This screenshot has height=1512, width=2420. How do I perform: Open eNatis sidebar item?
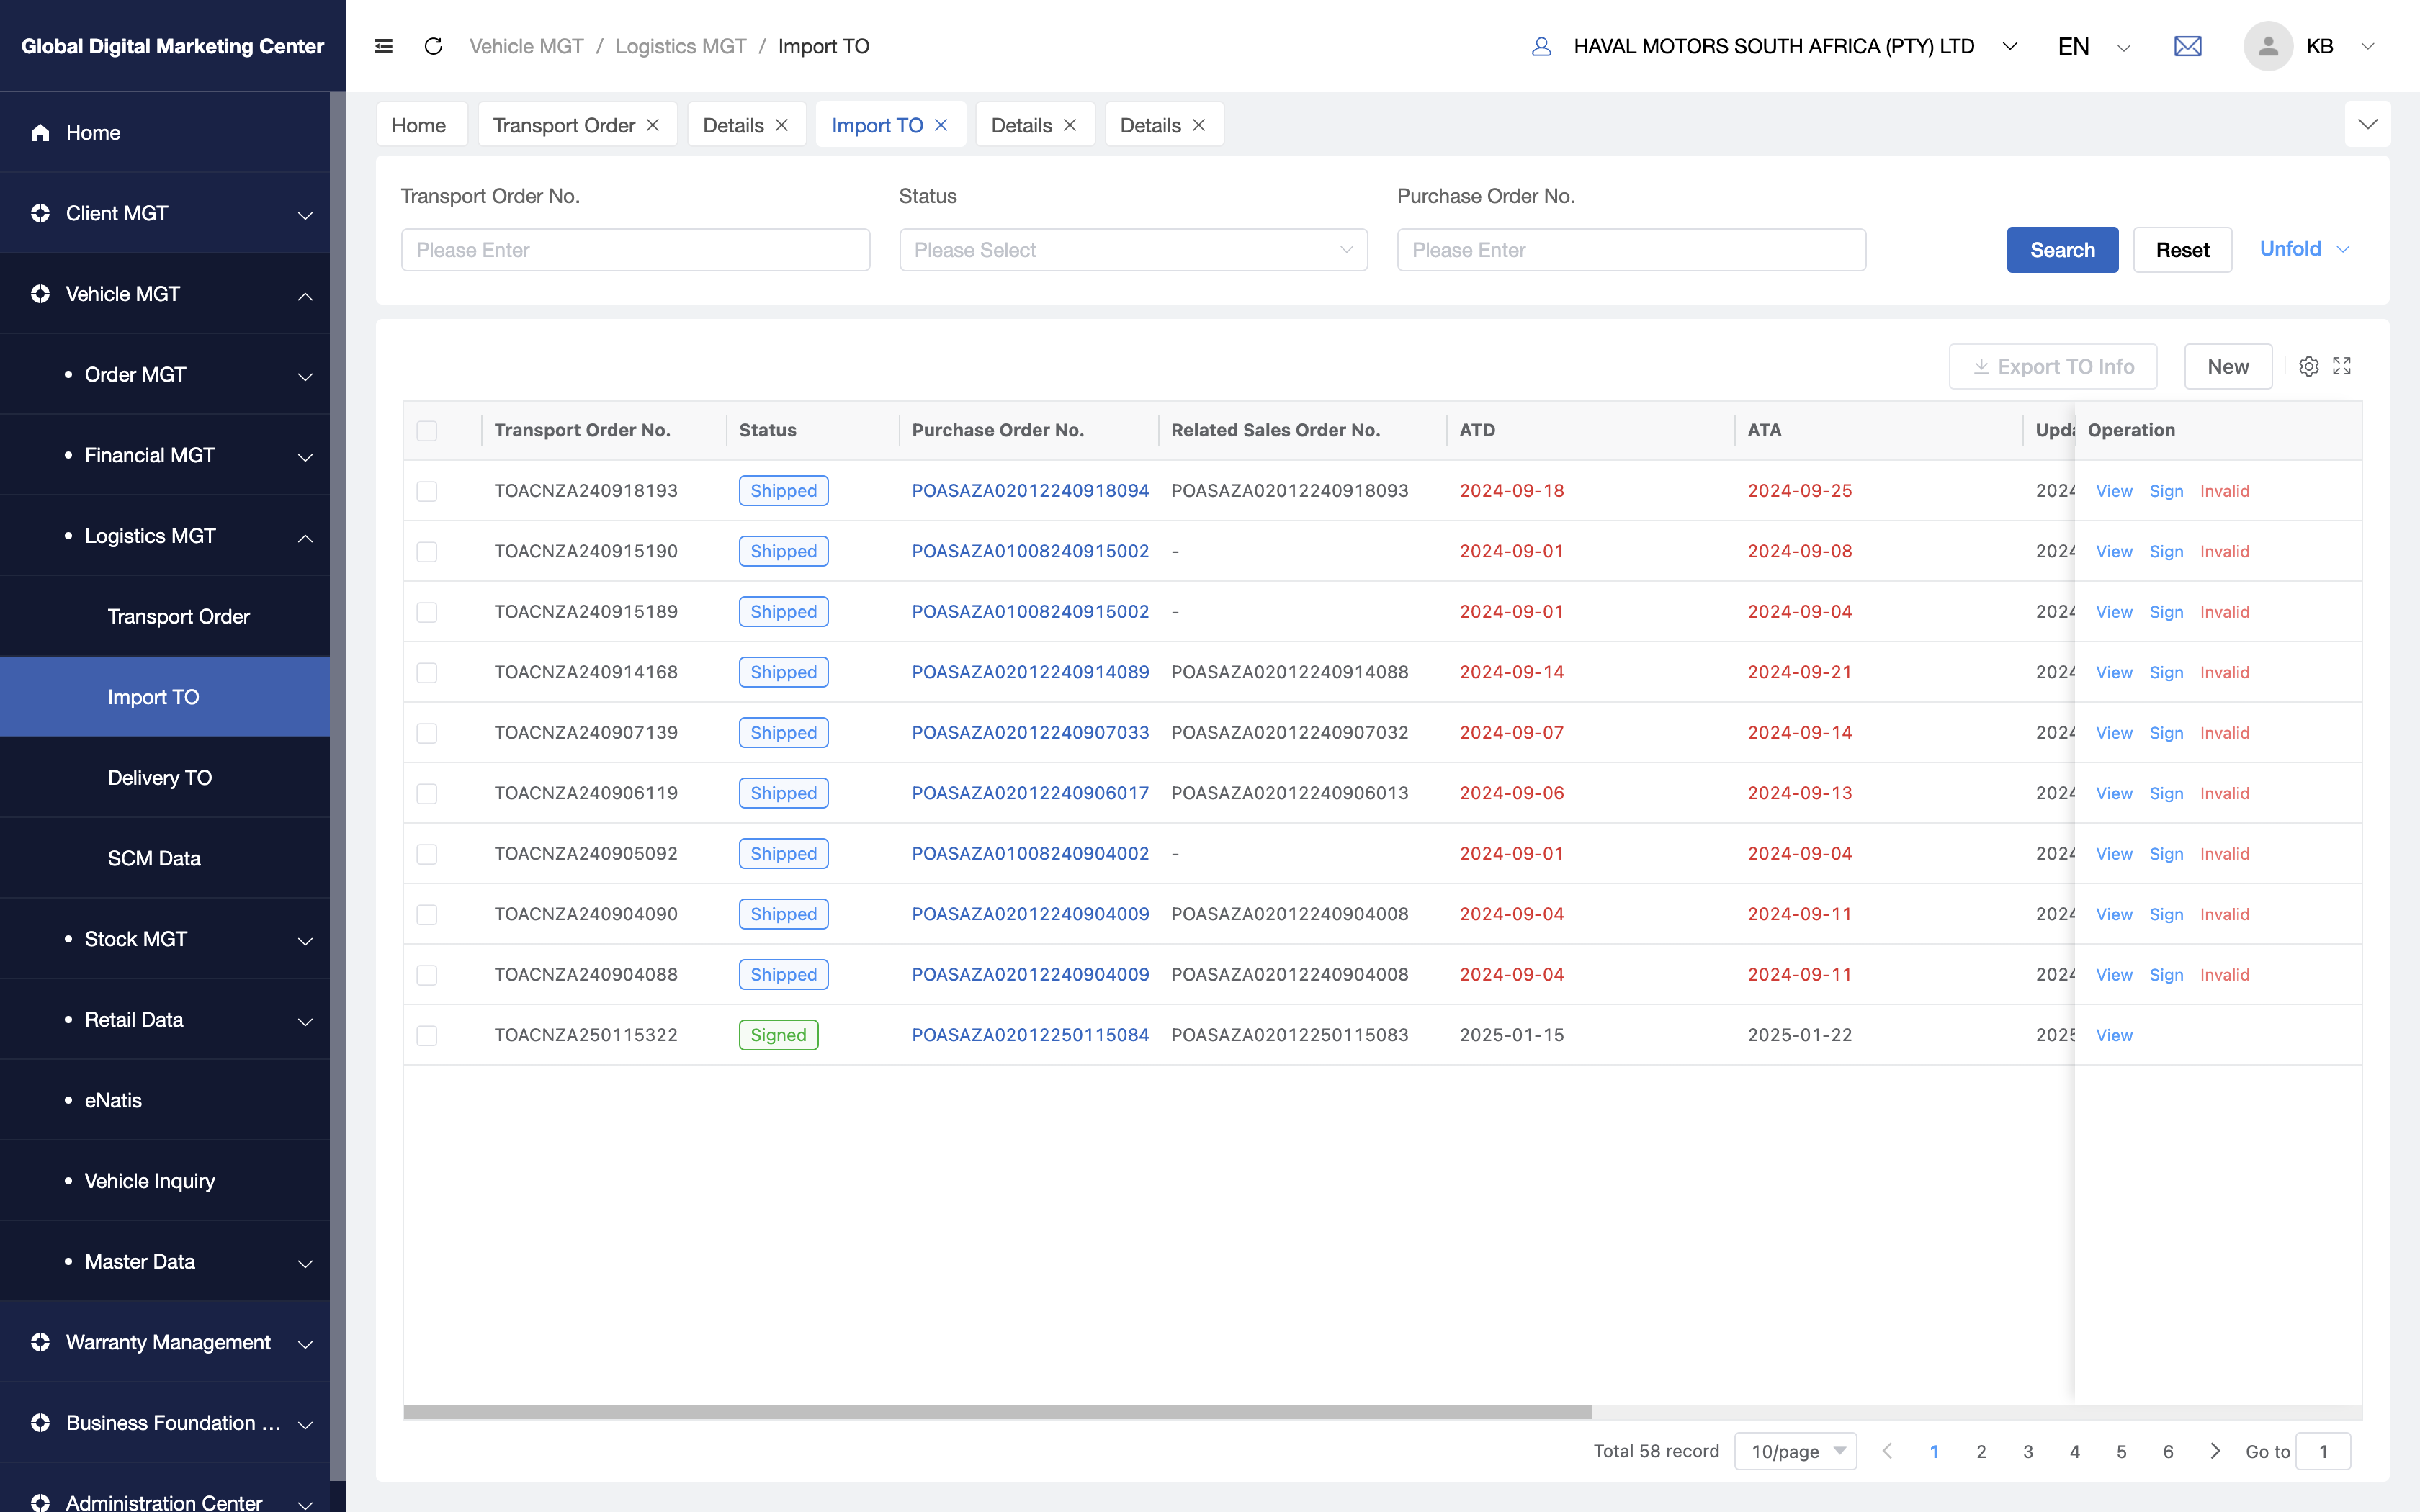pyautogui.click(x=165, y=1100)
